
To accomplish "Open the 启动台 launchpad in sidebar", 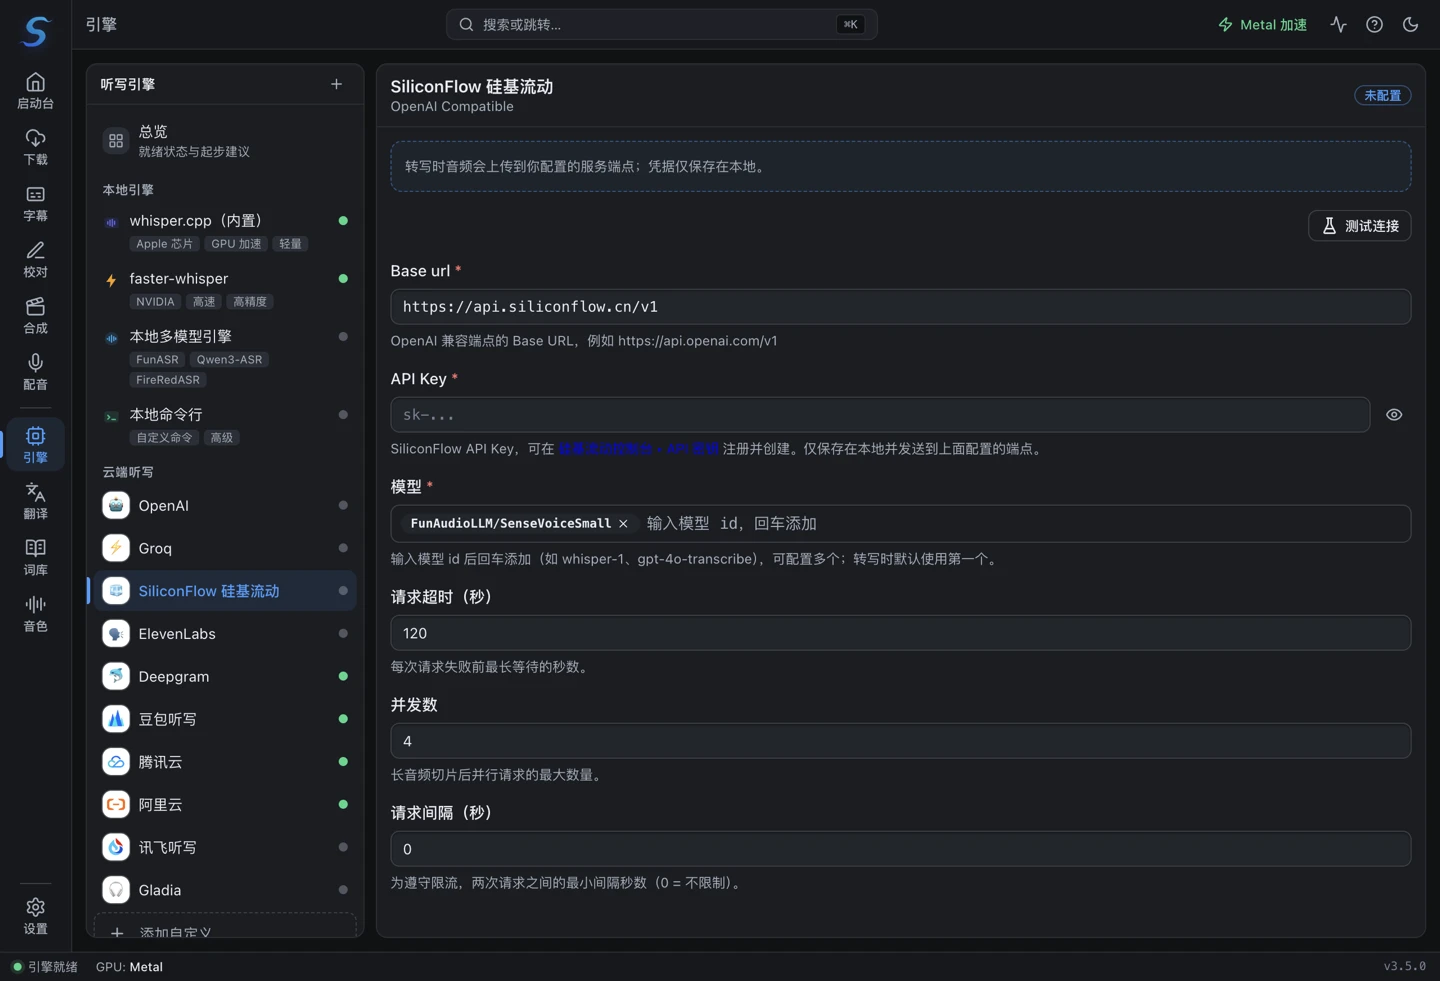I will [35, 91].
